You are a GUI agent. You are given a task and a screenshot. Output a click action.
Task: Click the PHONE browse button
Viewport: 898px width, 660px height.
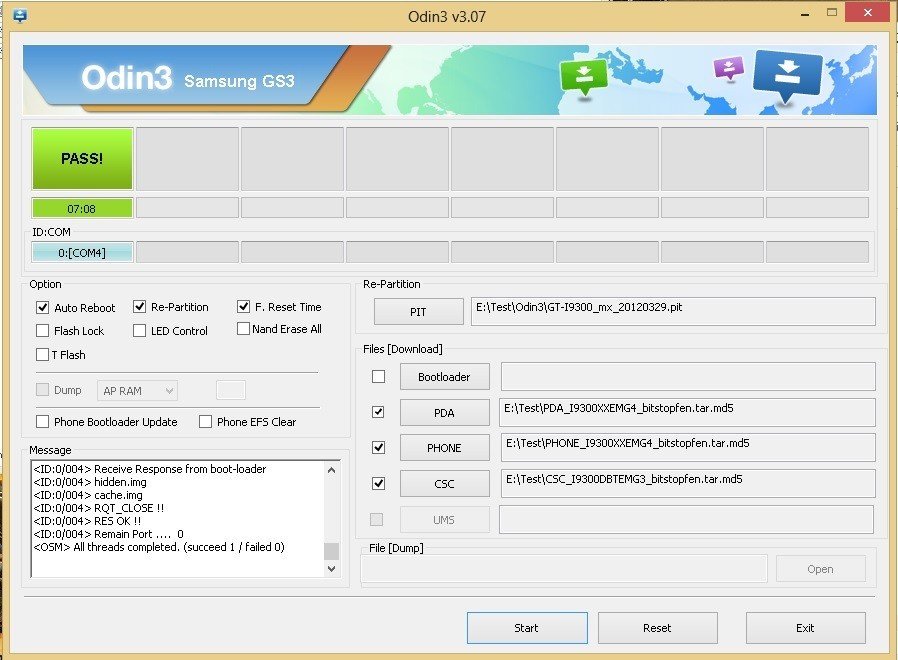[x=444, y=447]
